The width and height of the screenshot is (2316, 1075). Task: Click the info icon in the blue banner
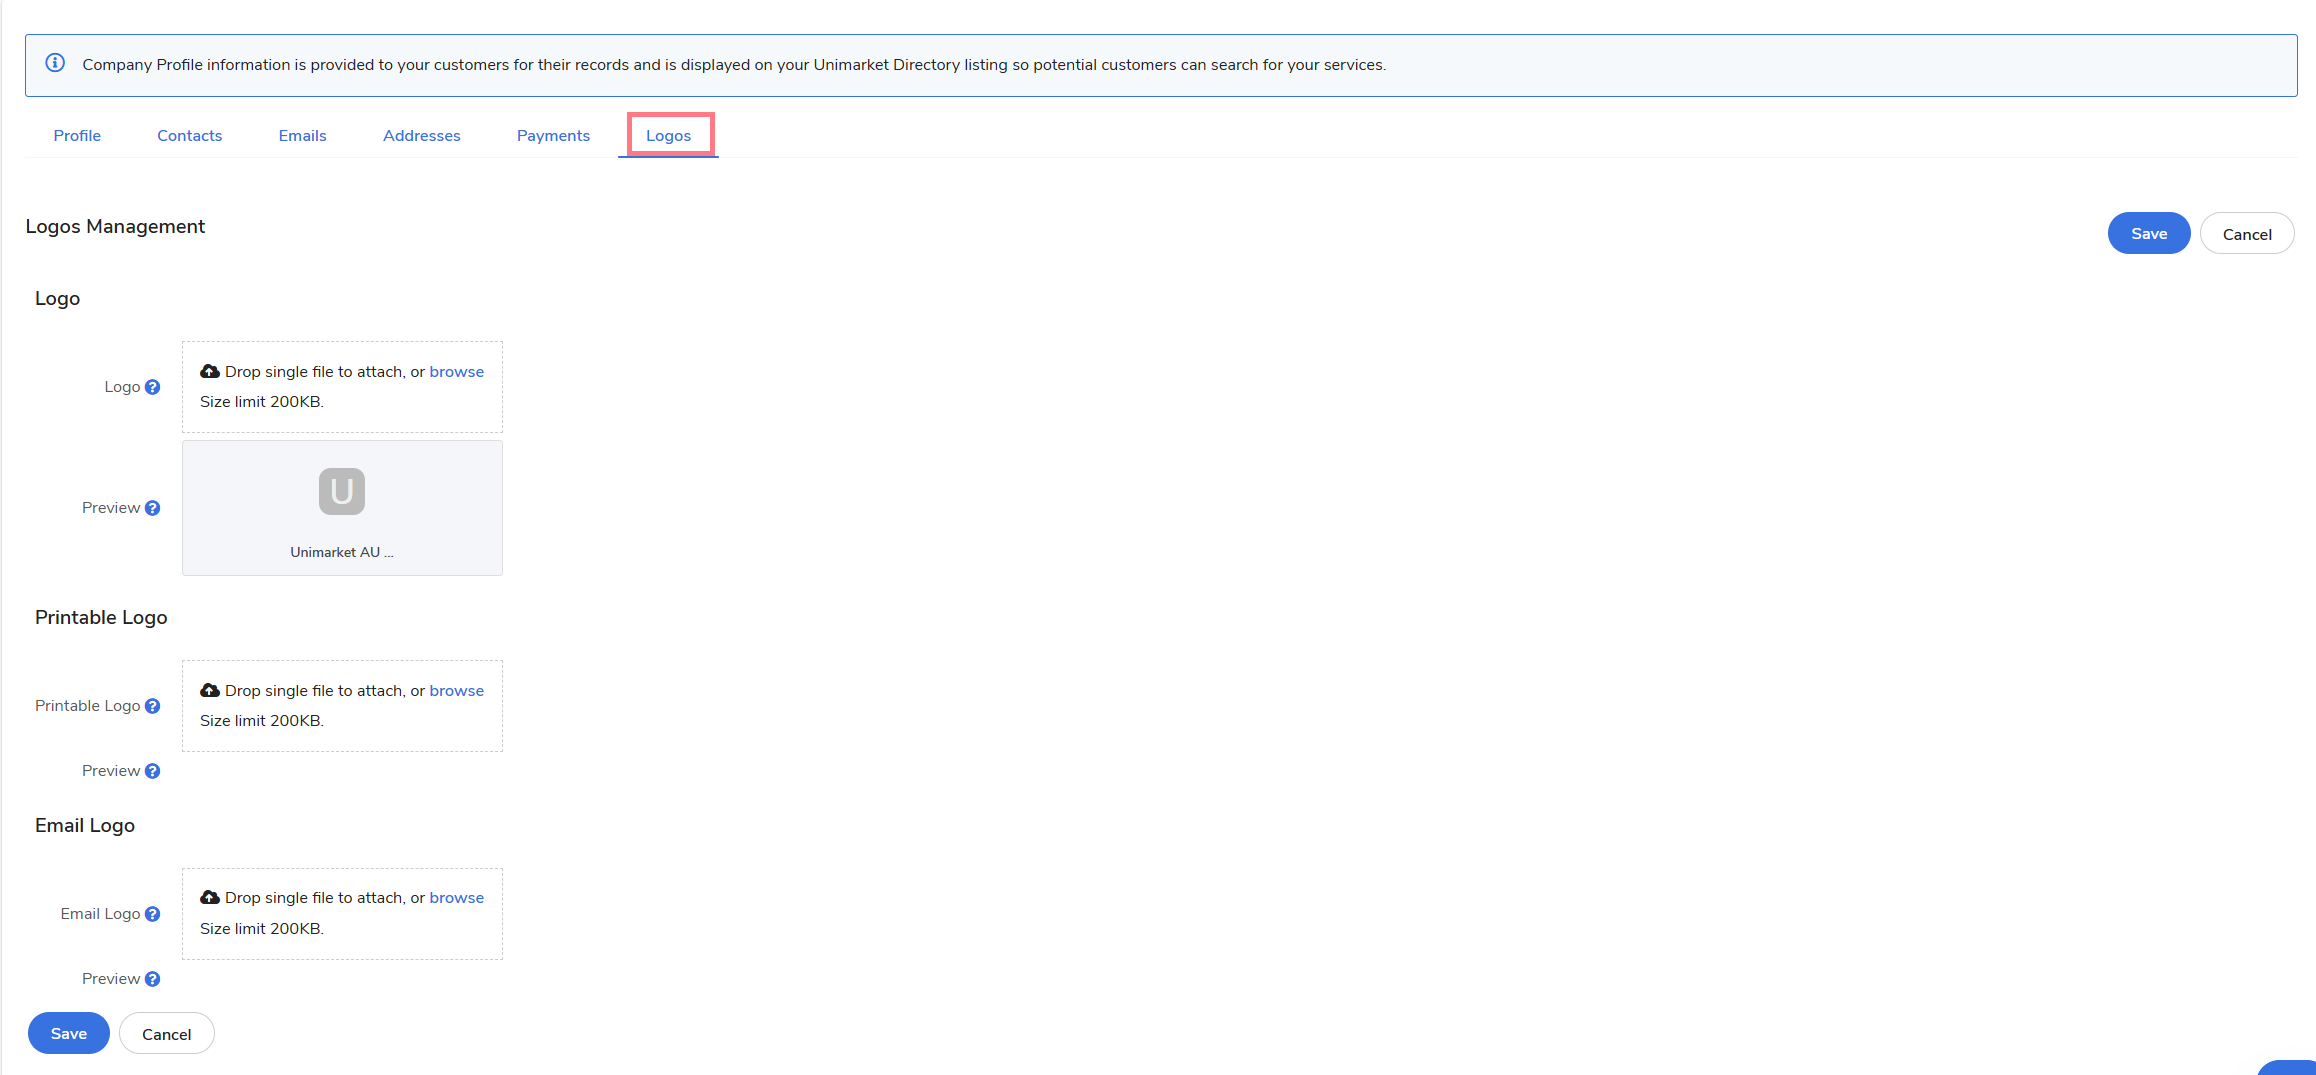point(56,64)
